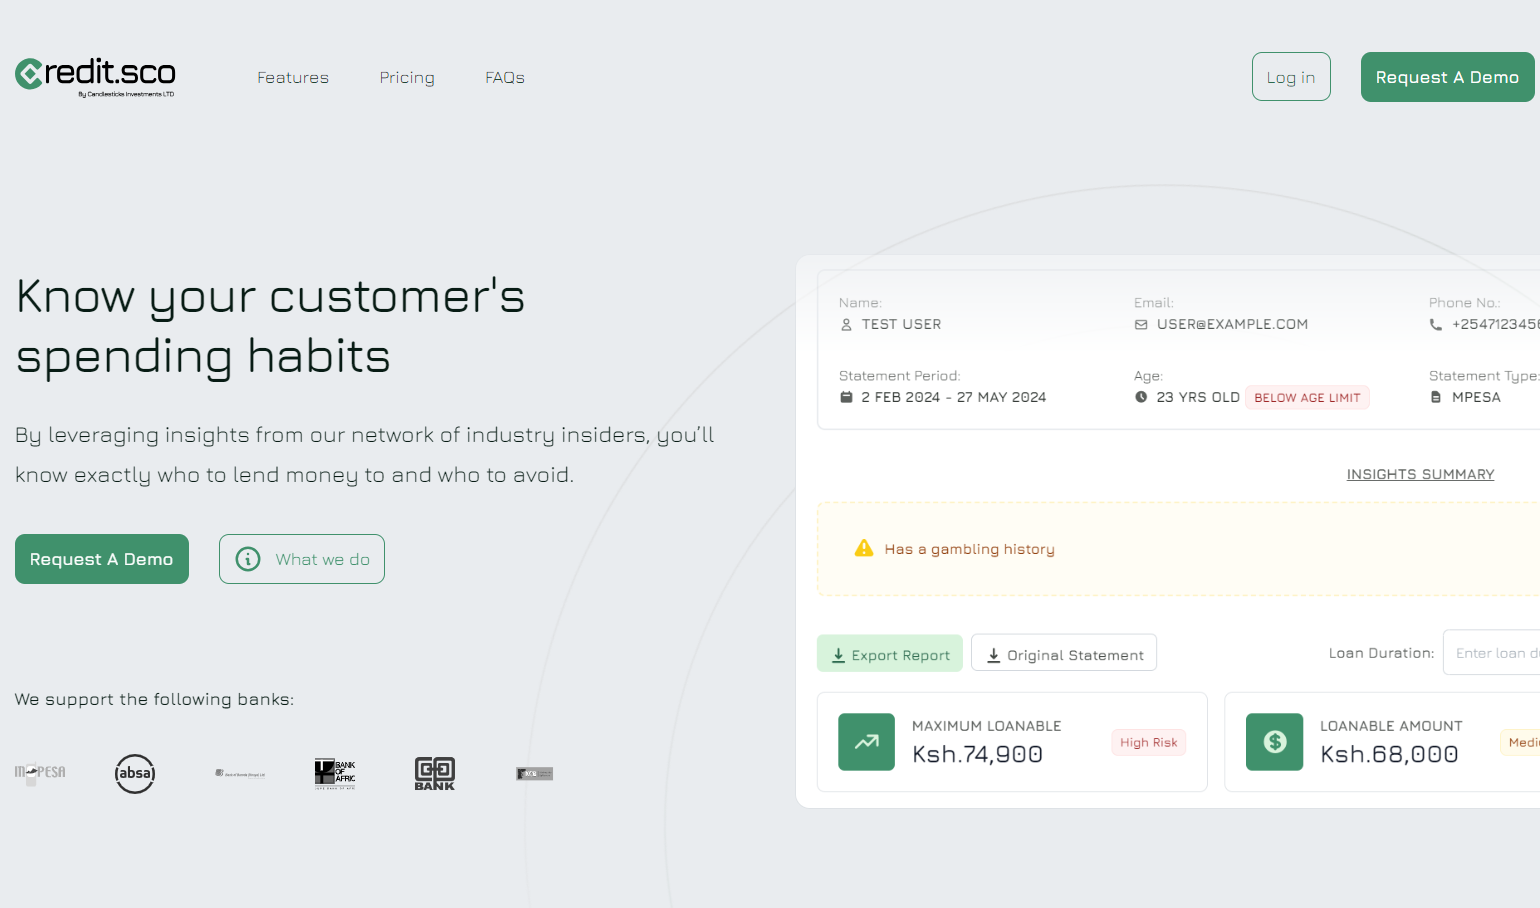Download the Export Report
This screenshot has height=908, width=1540.
coord(890,654)
